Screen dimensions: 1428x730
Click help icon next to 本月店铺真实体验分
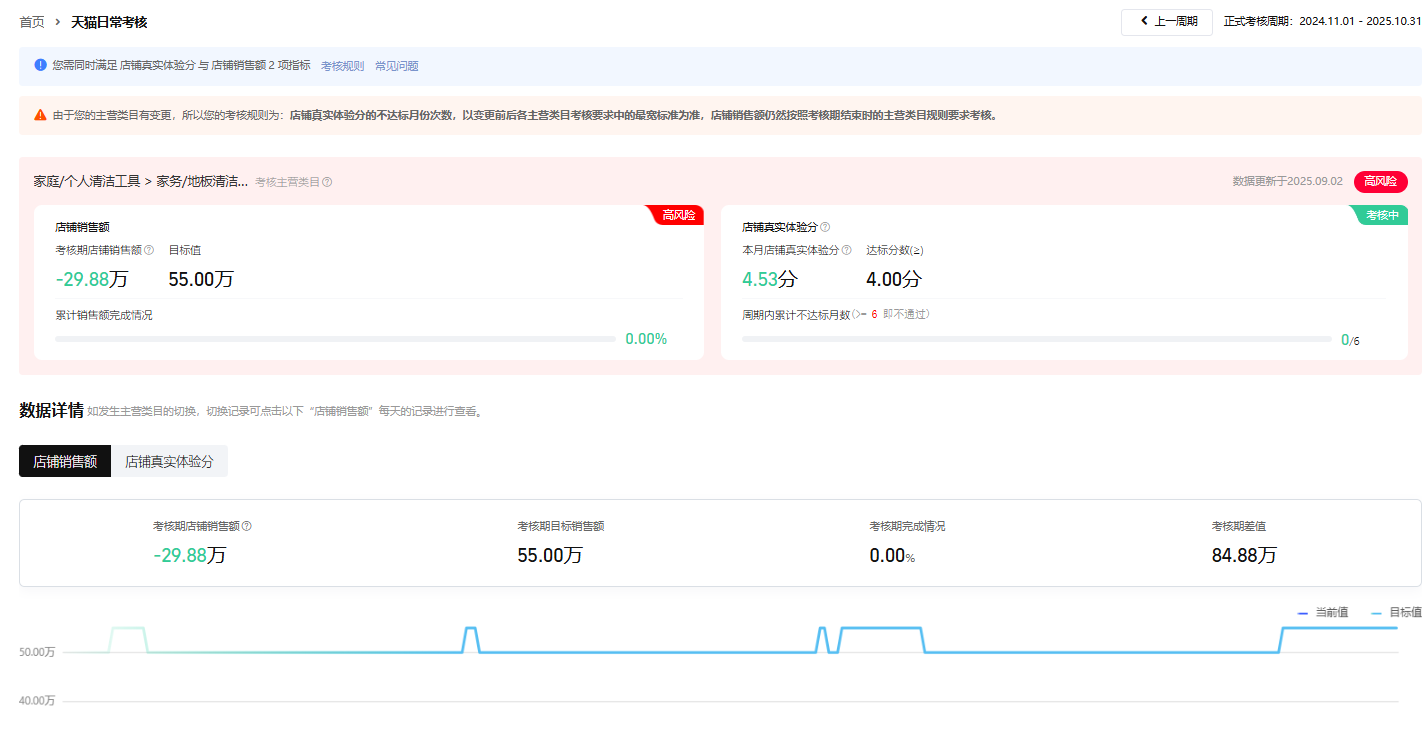click(846, 250)
